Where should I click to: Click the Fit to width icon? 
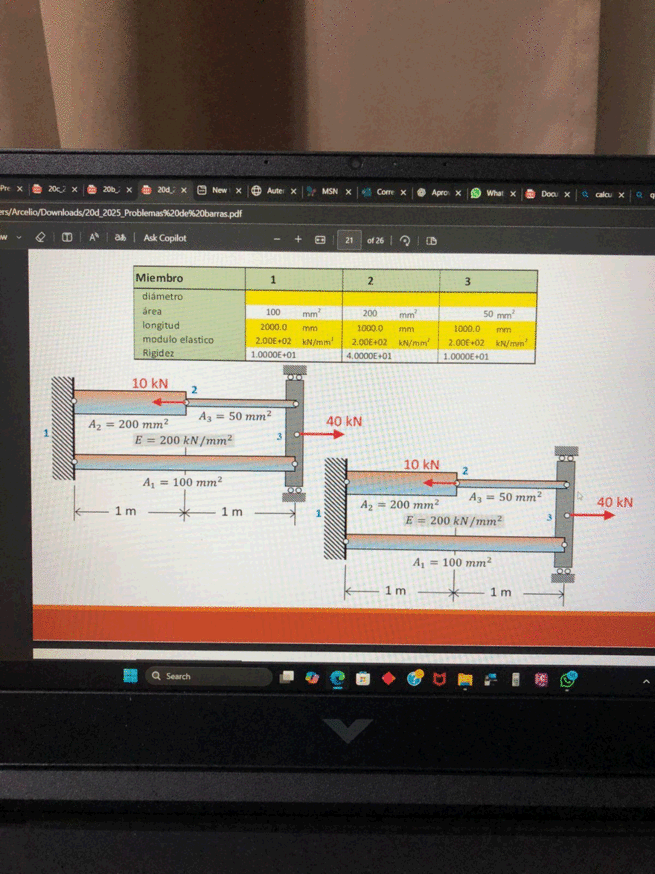click(320, 240)
